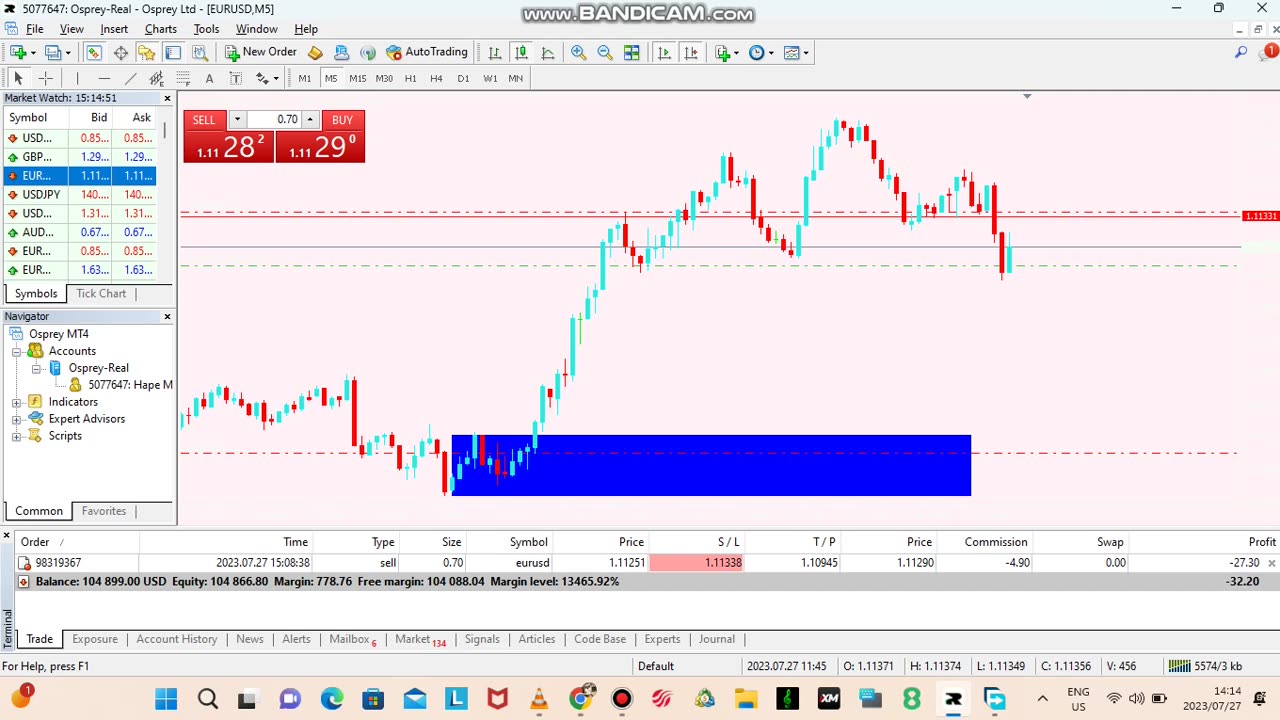Switch to Navigator Favorites tab

(x=104, y=511)
